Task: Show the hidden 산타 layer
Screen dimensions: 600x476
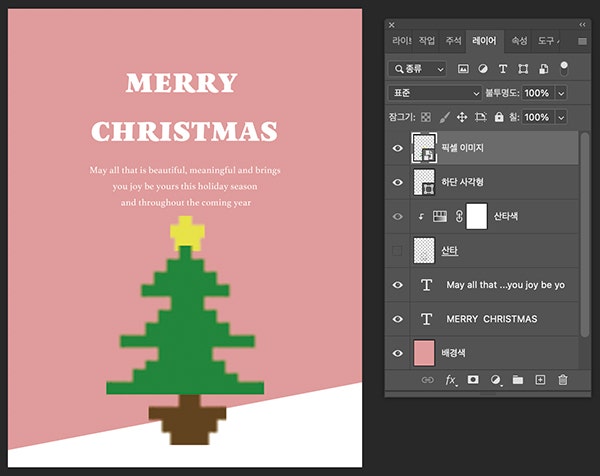Action: point(398,251)
